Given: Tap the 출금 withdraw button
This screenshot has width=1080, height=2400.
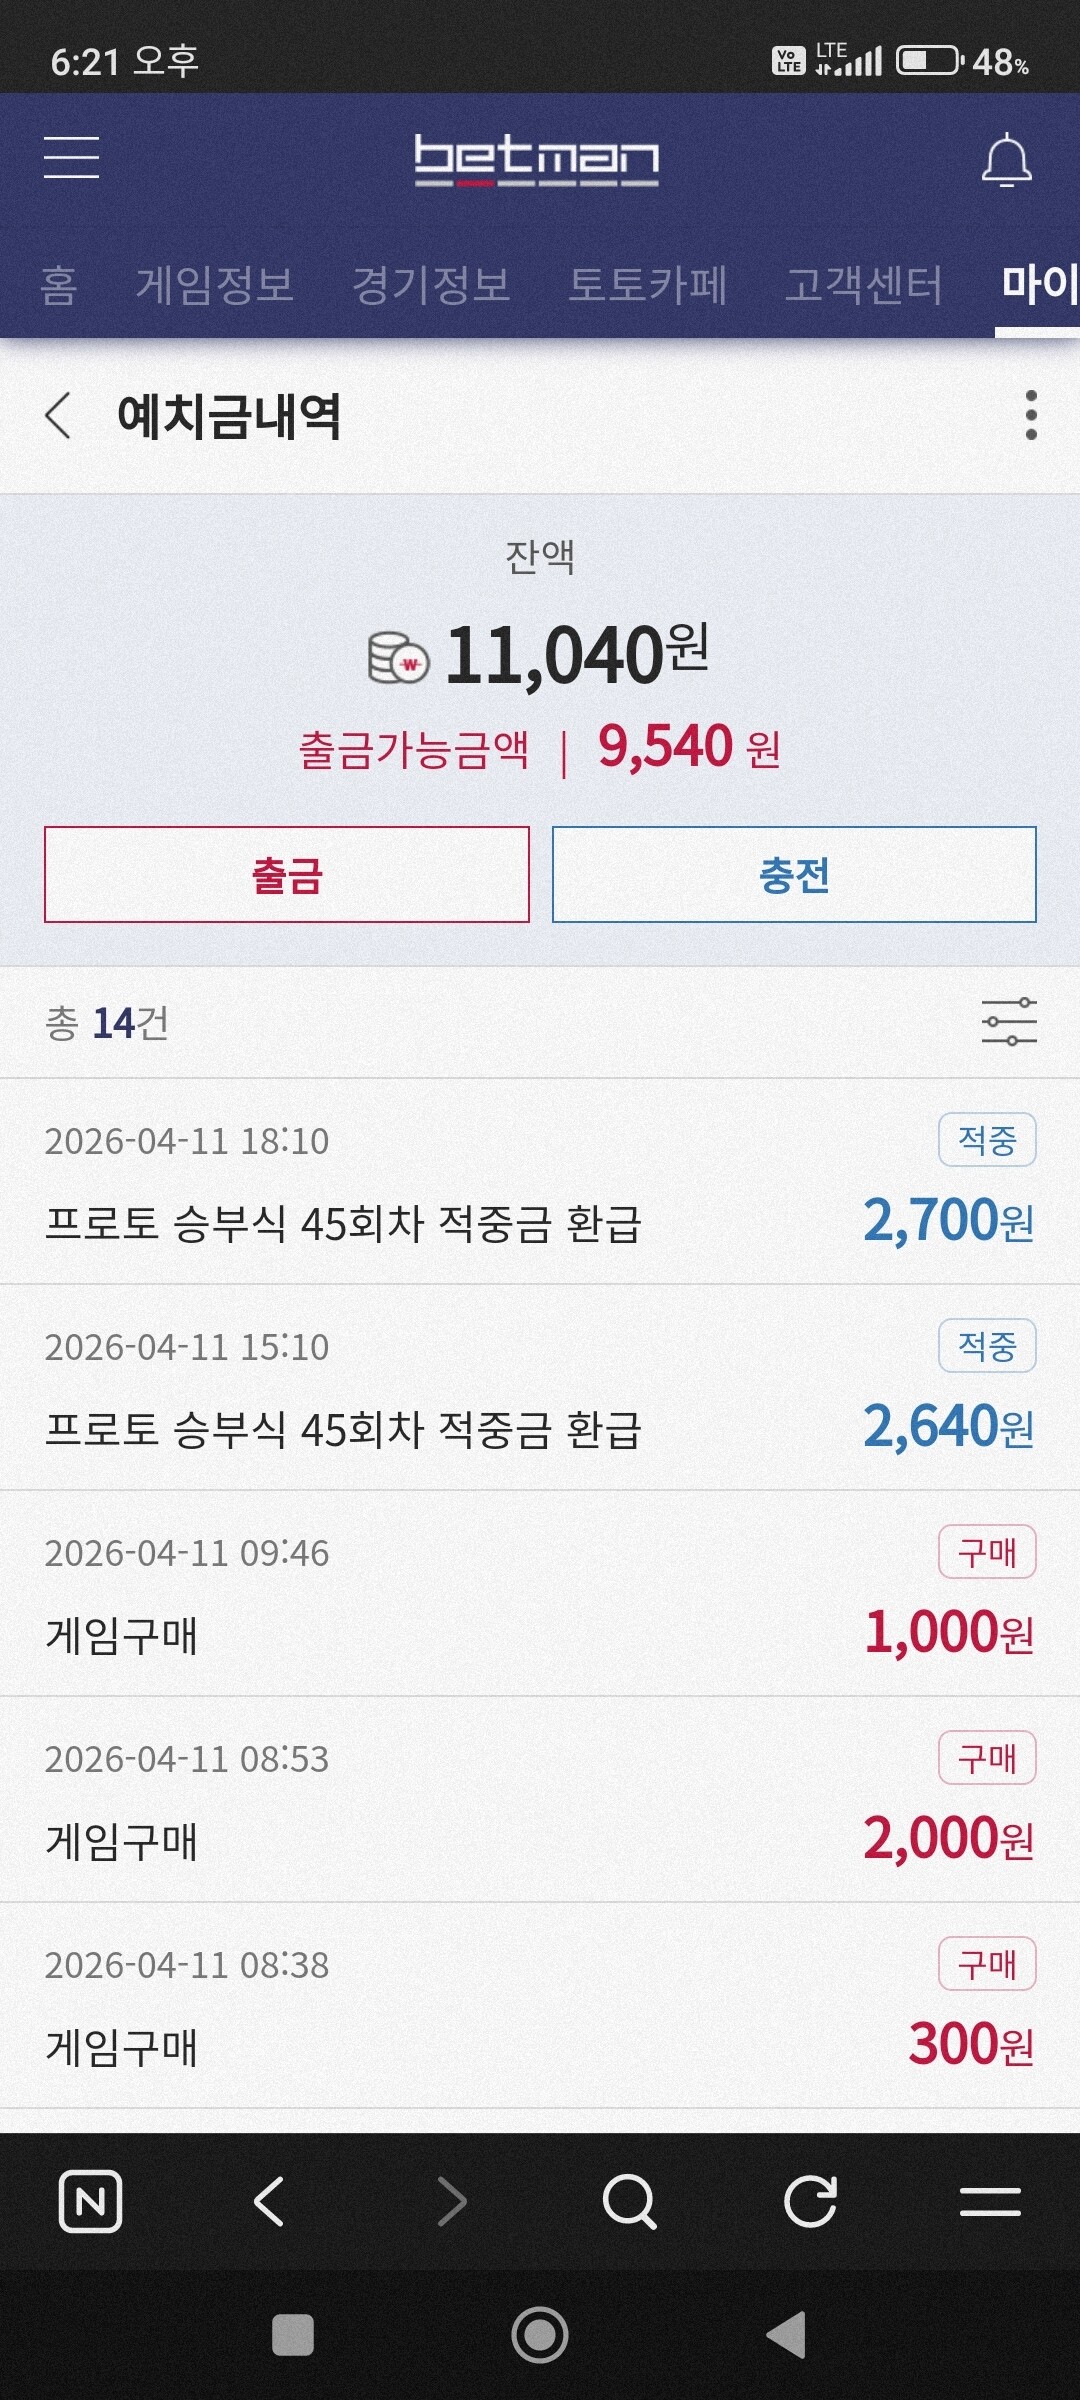Looking at the screenshot, I should coord(287,874).
